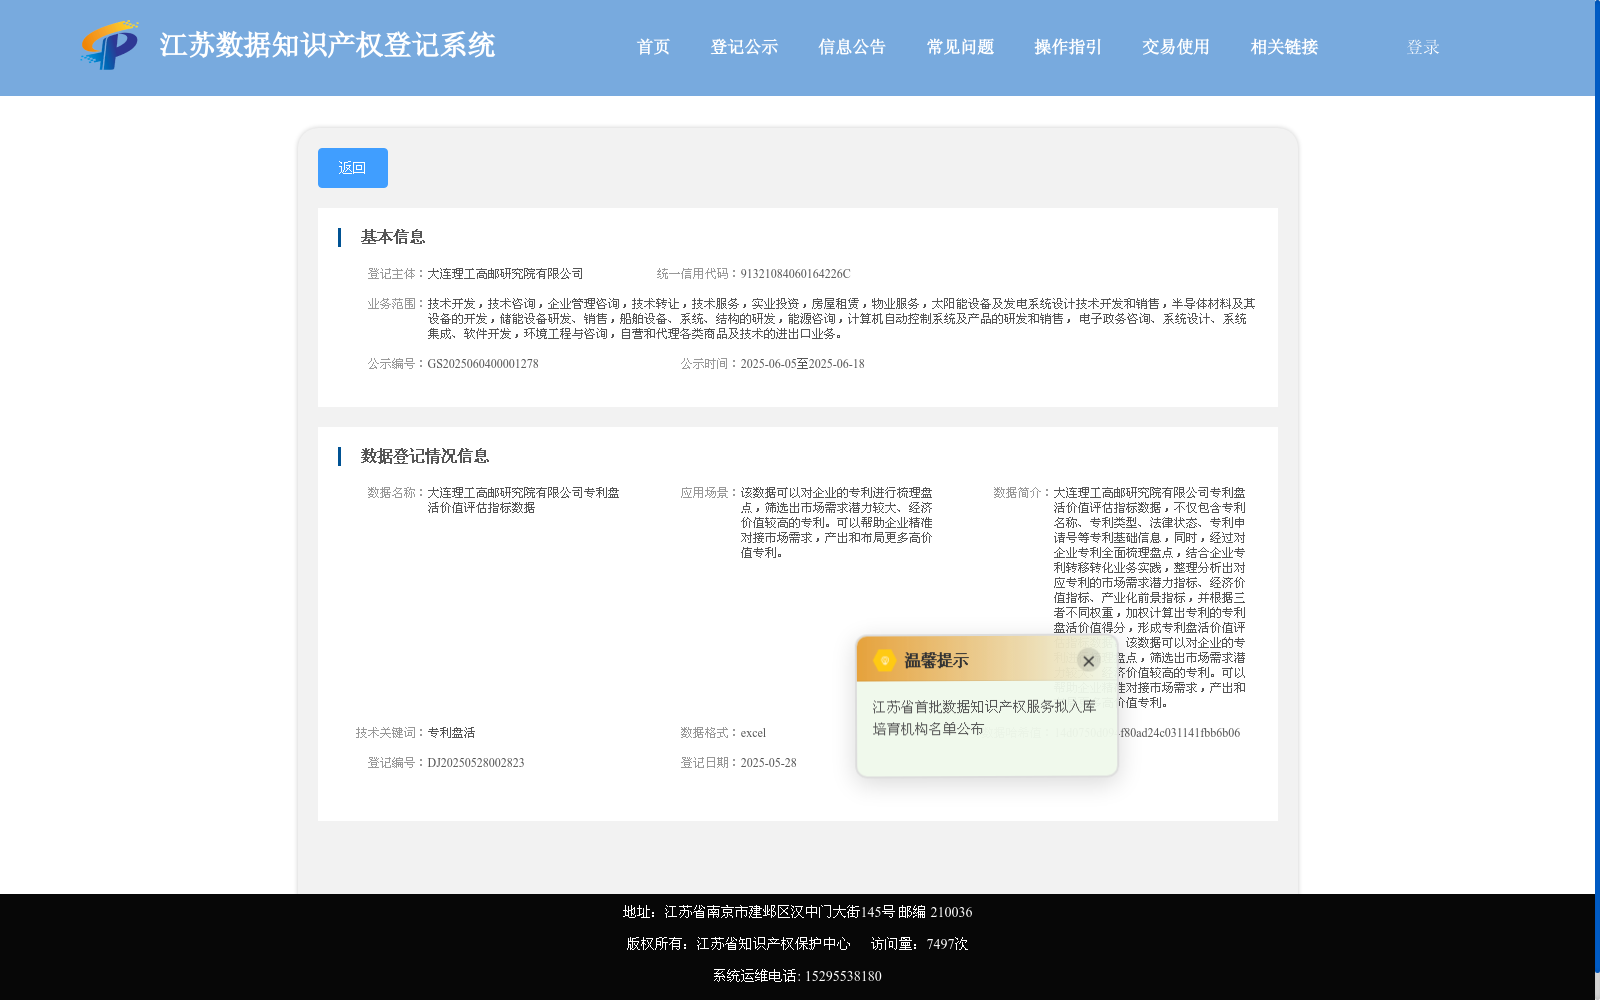Click footer phone number 15295538180
The width and height of the screenshot is (1600, 1000).
tap(843, 976)
